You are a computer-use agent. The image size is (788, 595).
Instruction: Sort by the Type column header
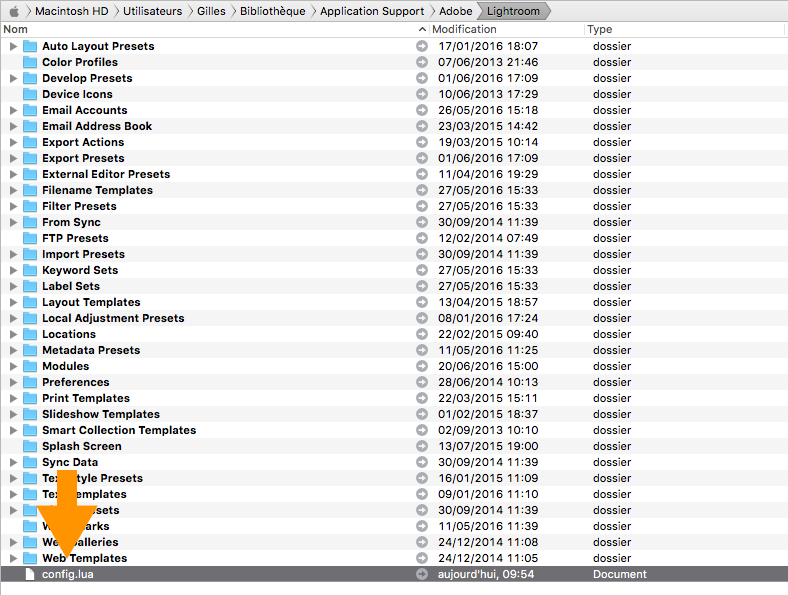coord(685,29)
